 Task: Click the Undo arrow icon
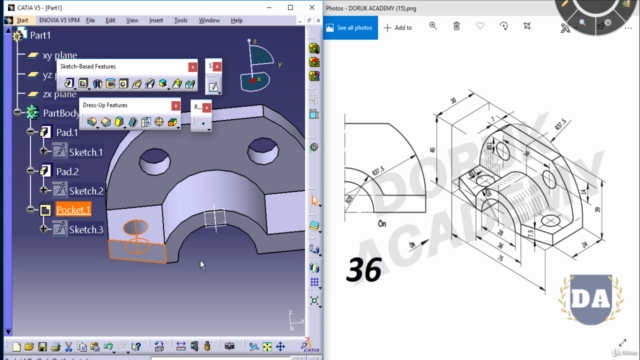[108, 347]
